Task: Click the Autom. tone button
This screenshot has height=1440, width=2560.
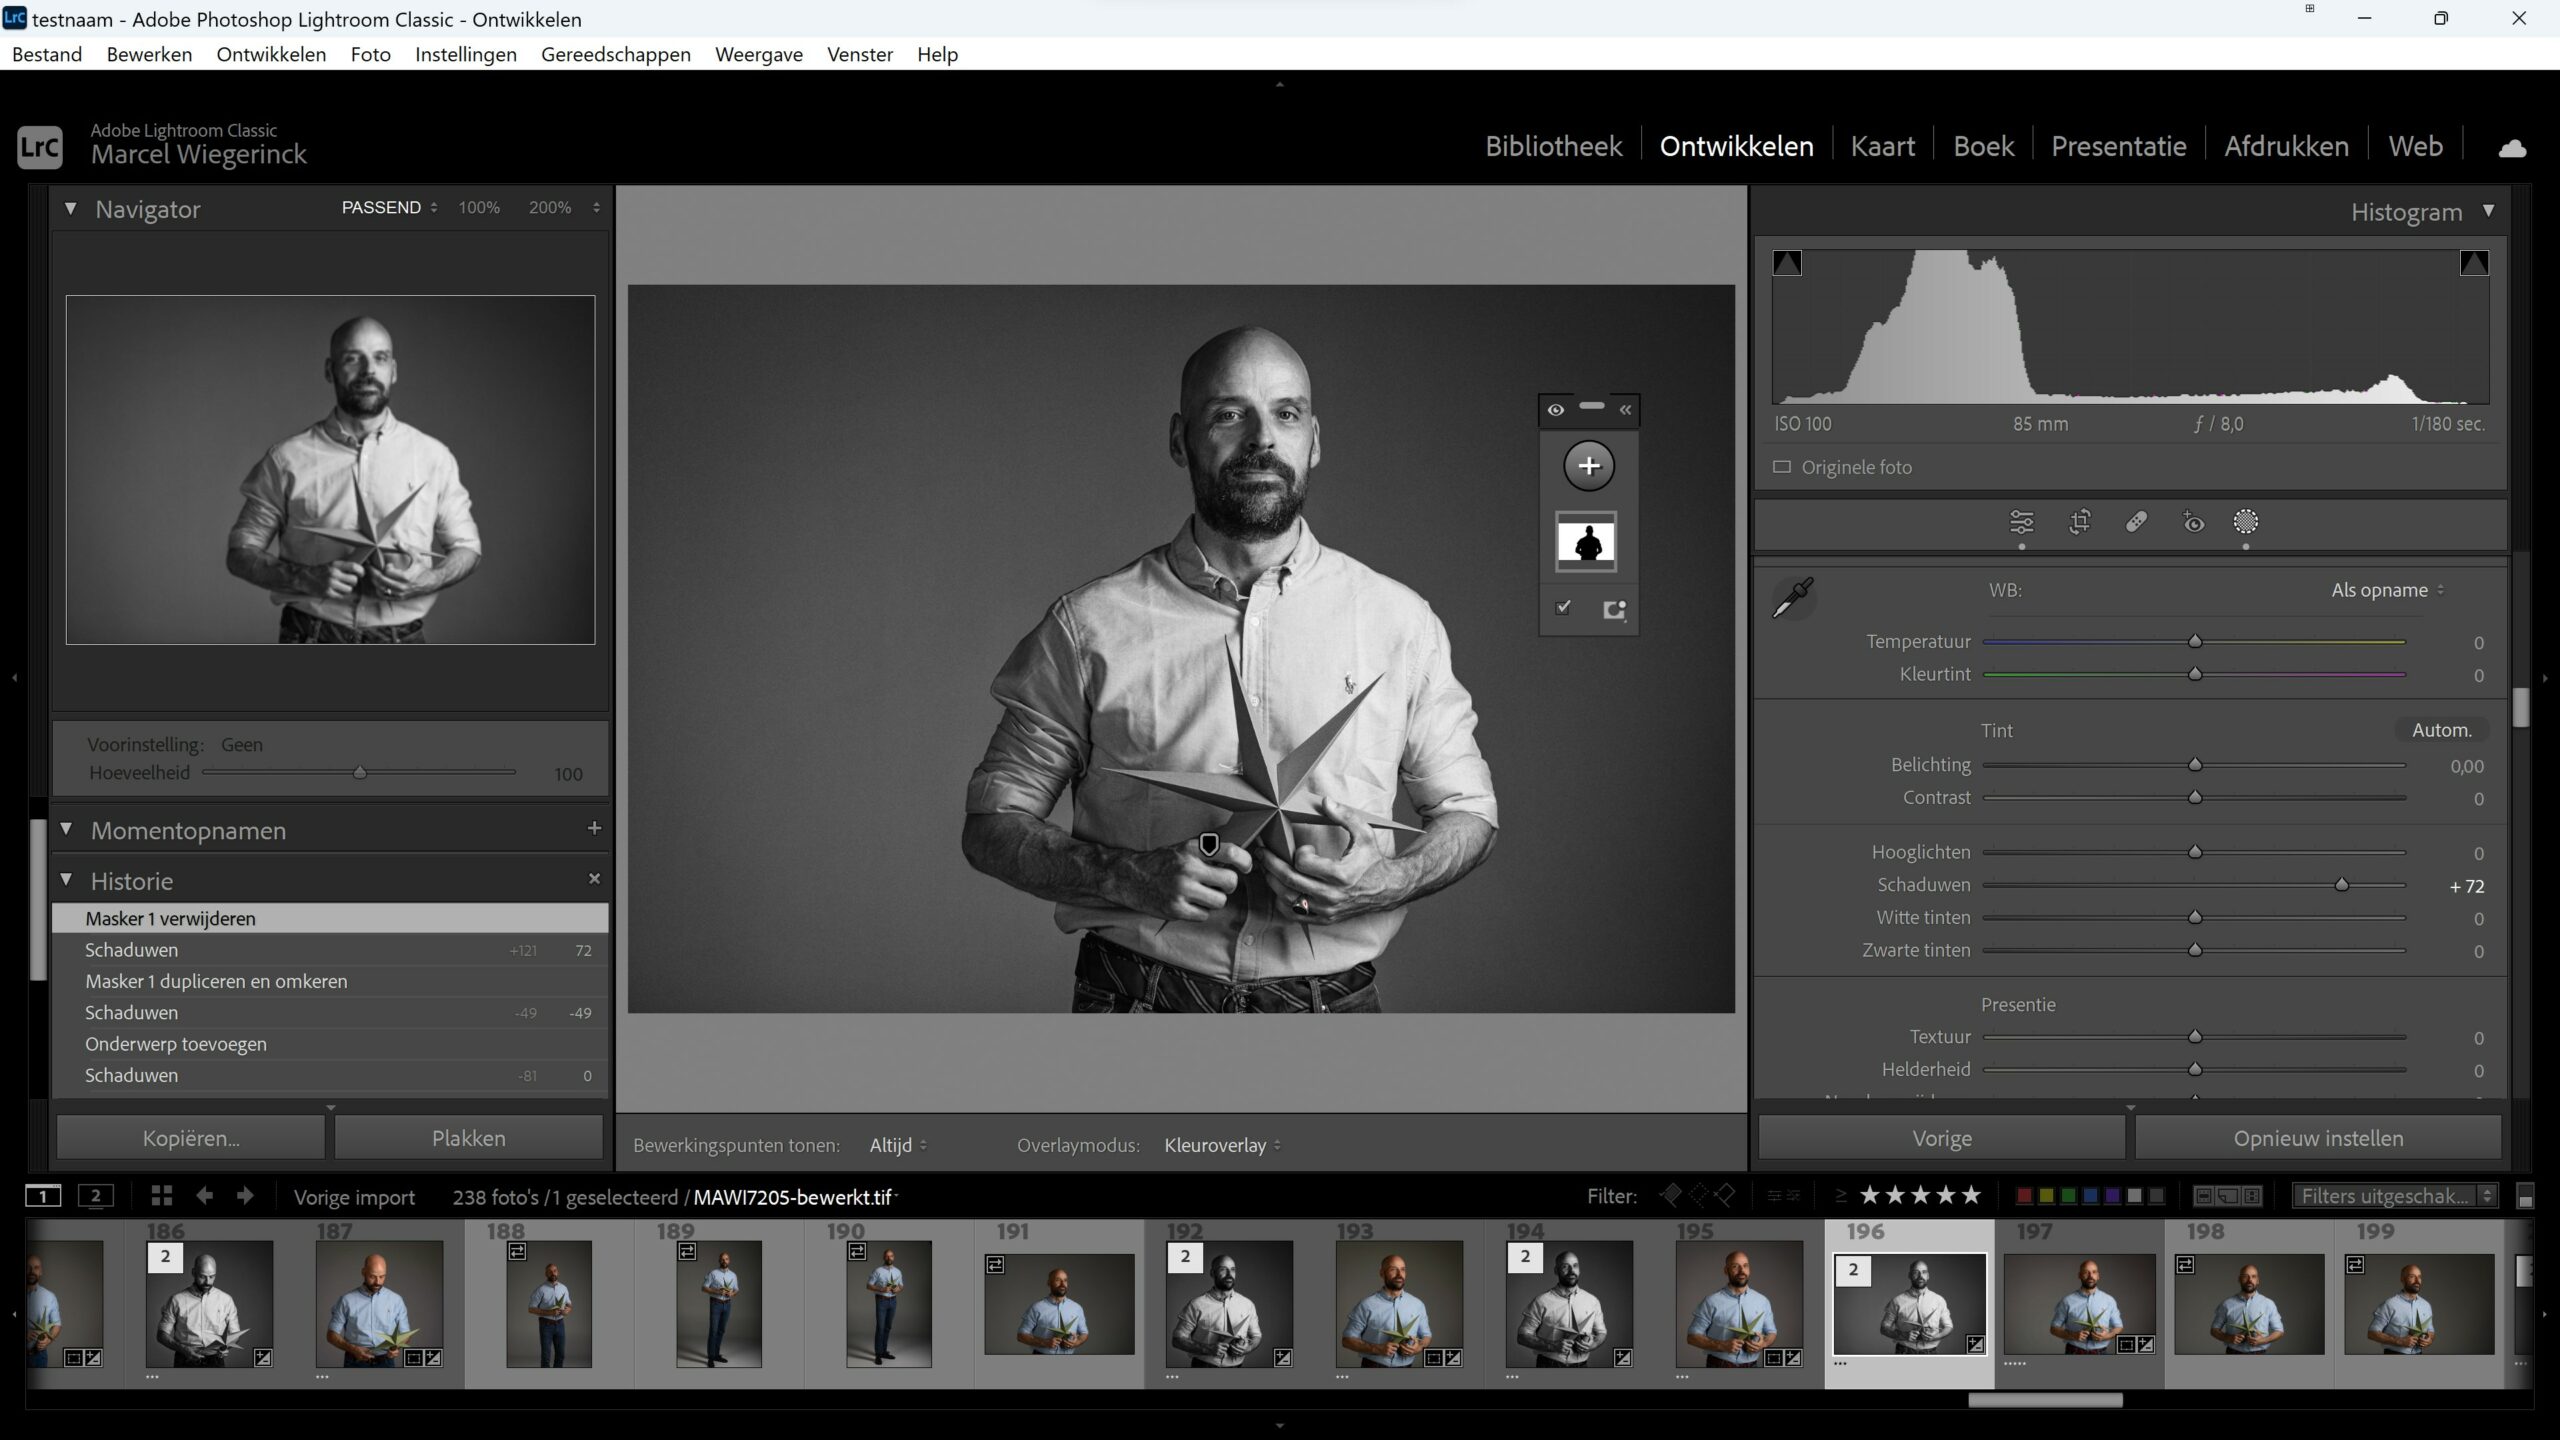Action: coord(2441,730)
